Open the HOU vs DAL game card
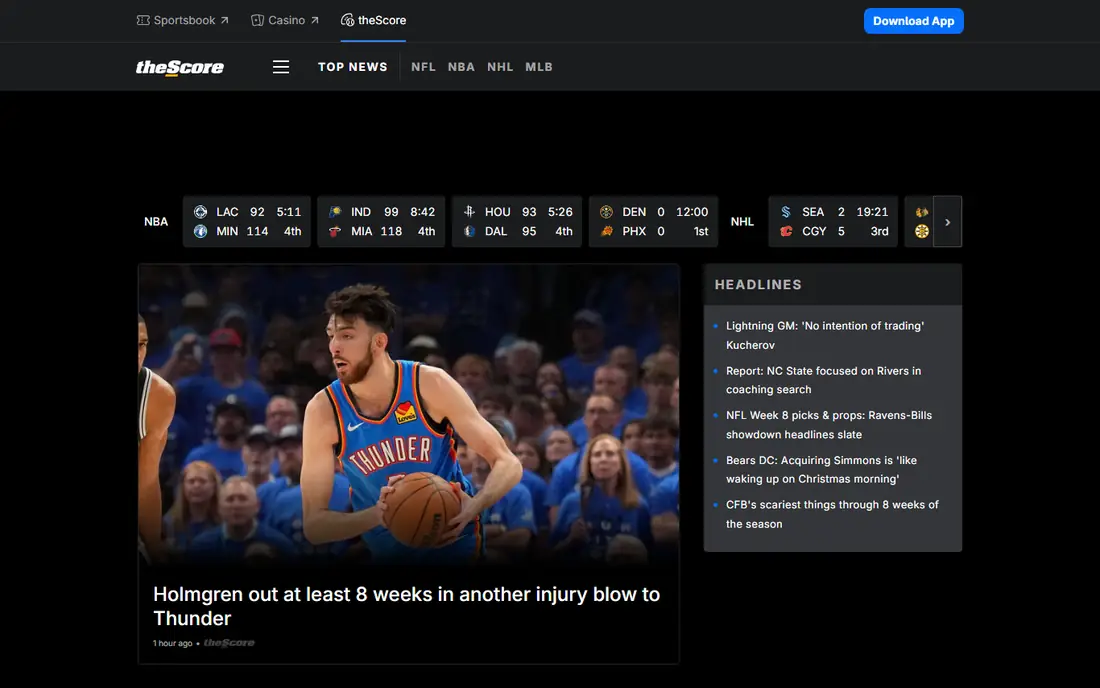1100x688 pixels. 517,222
